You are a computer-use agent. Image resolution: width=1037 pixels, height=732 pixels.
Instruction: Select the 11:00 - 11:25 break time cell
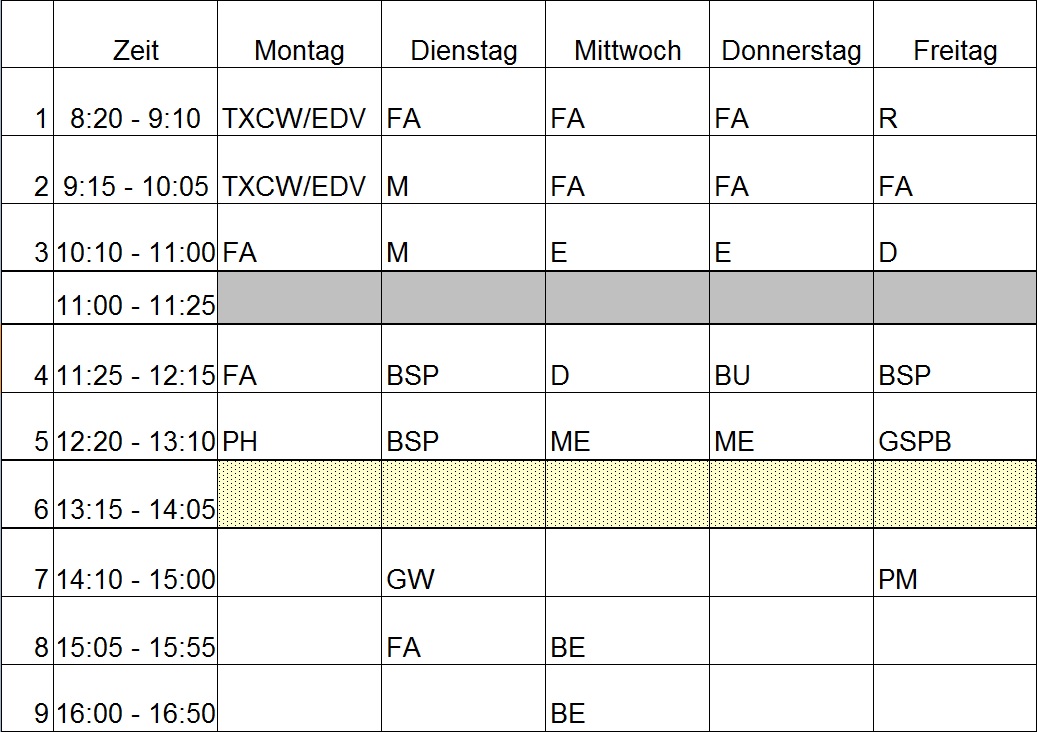point(136,298)
